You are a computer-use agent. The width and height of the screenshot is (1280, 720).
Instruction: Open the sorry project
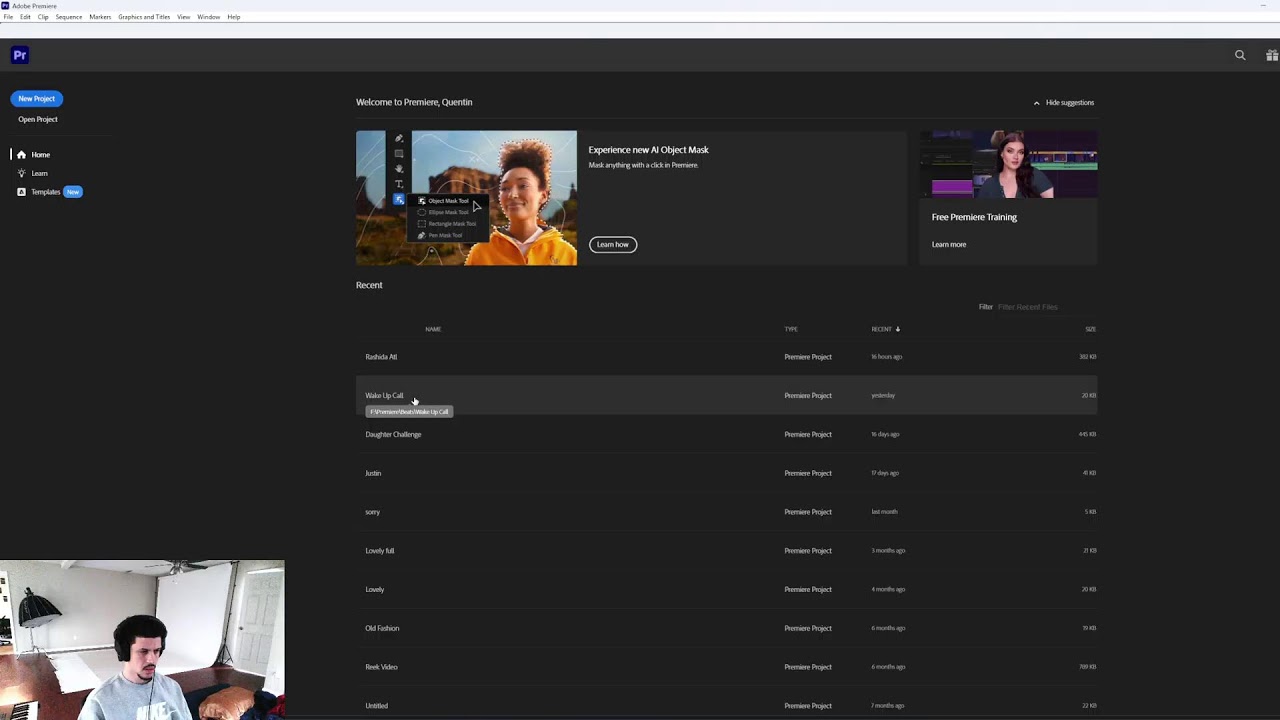point(726,512)
